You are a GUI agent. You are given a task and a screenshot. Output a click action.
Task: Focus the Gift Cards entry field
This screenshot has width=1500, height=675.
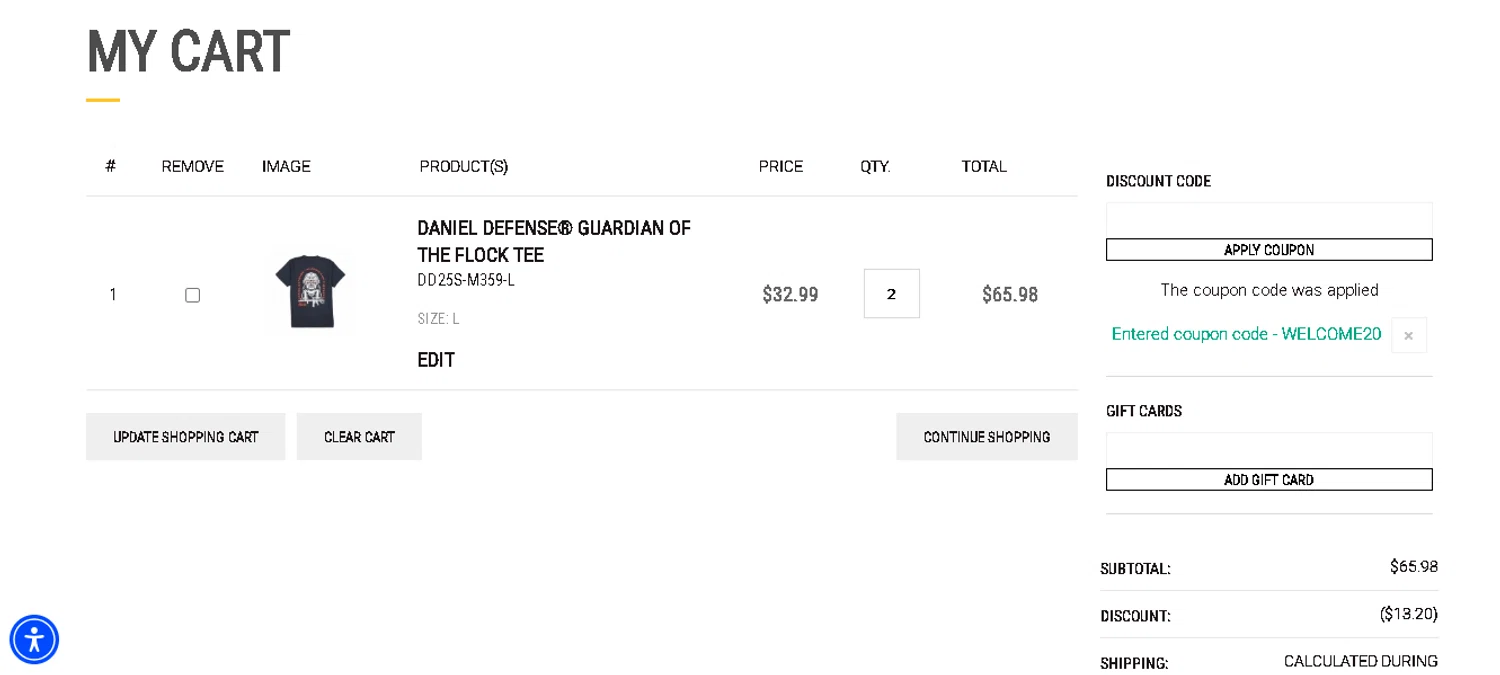(1268, 450)
